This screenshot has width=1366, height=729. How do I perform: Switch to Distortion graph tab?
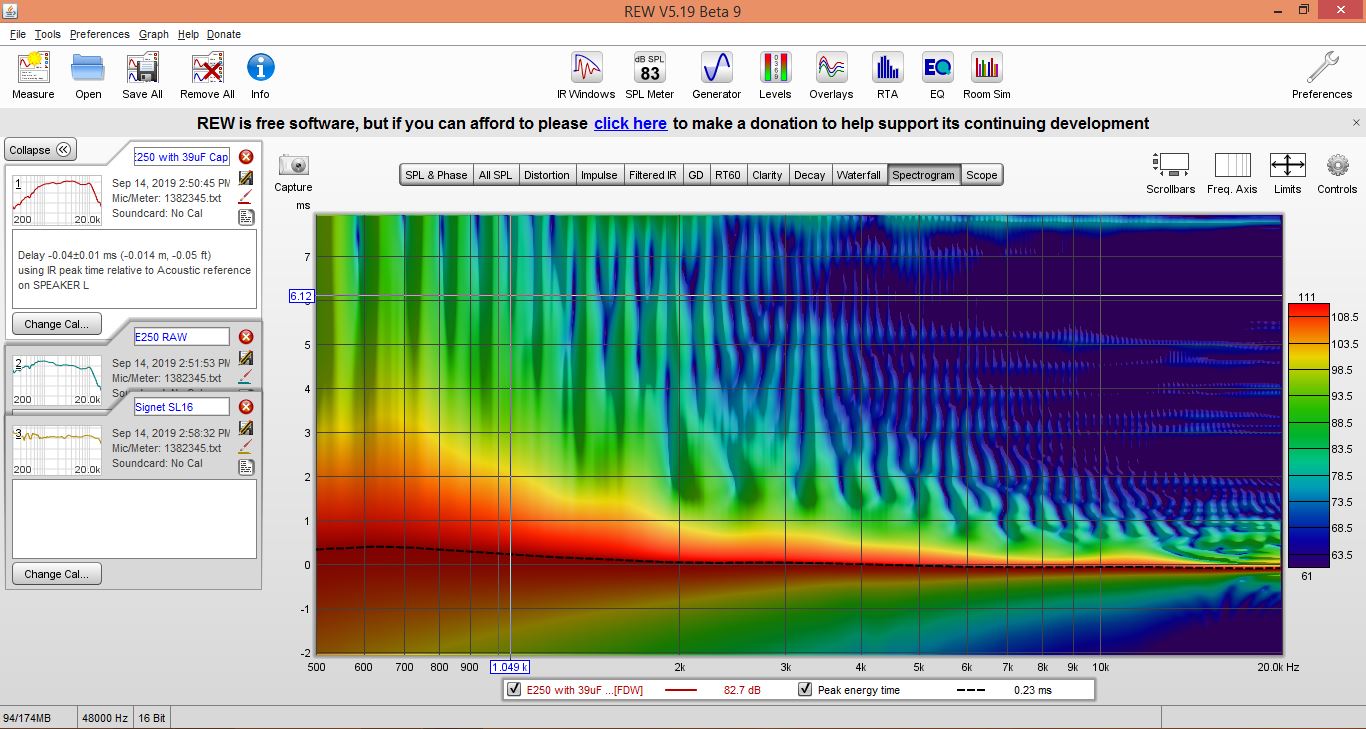point(547,175)
